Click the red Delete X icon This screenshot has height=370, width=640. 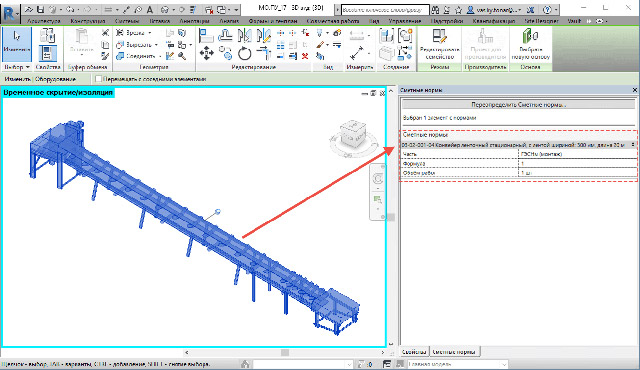pyautogui.click(x=305, y=56)
